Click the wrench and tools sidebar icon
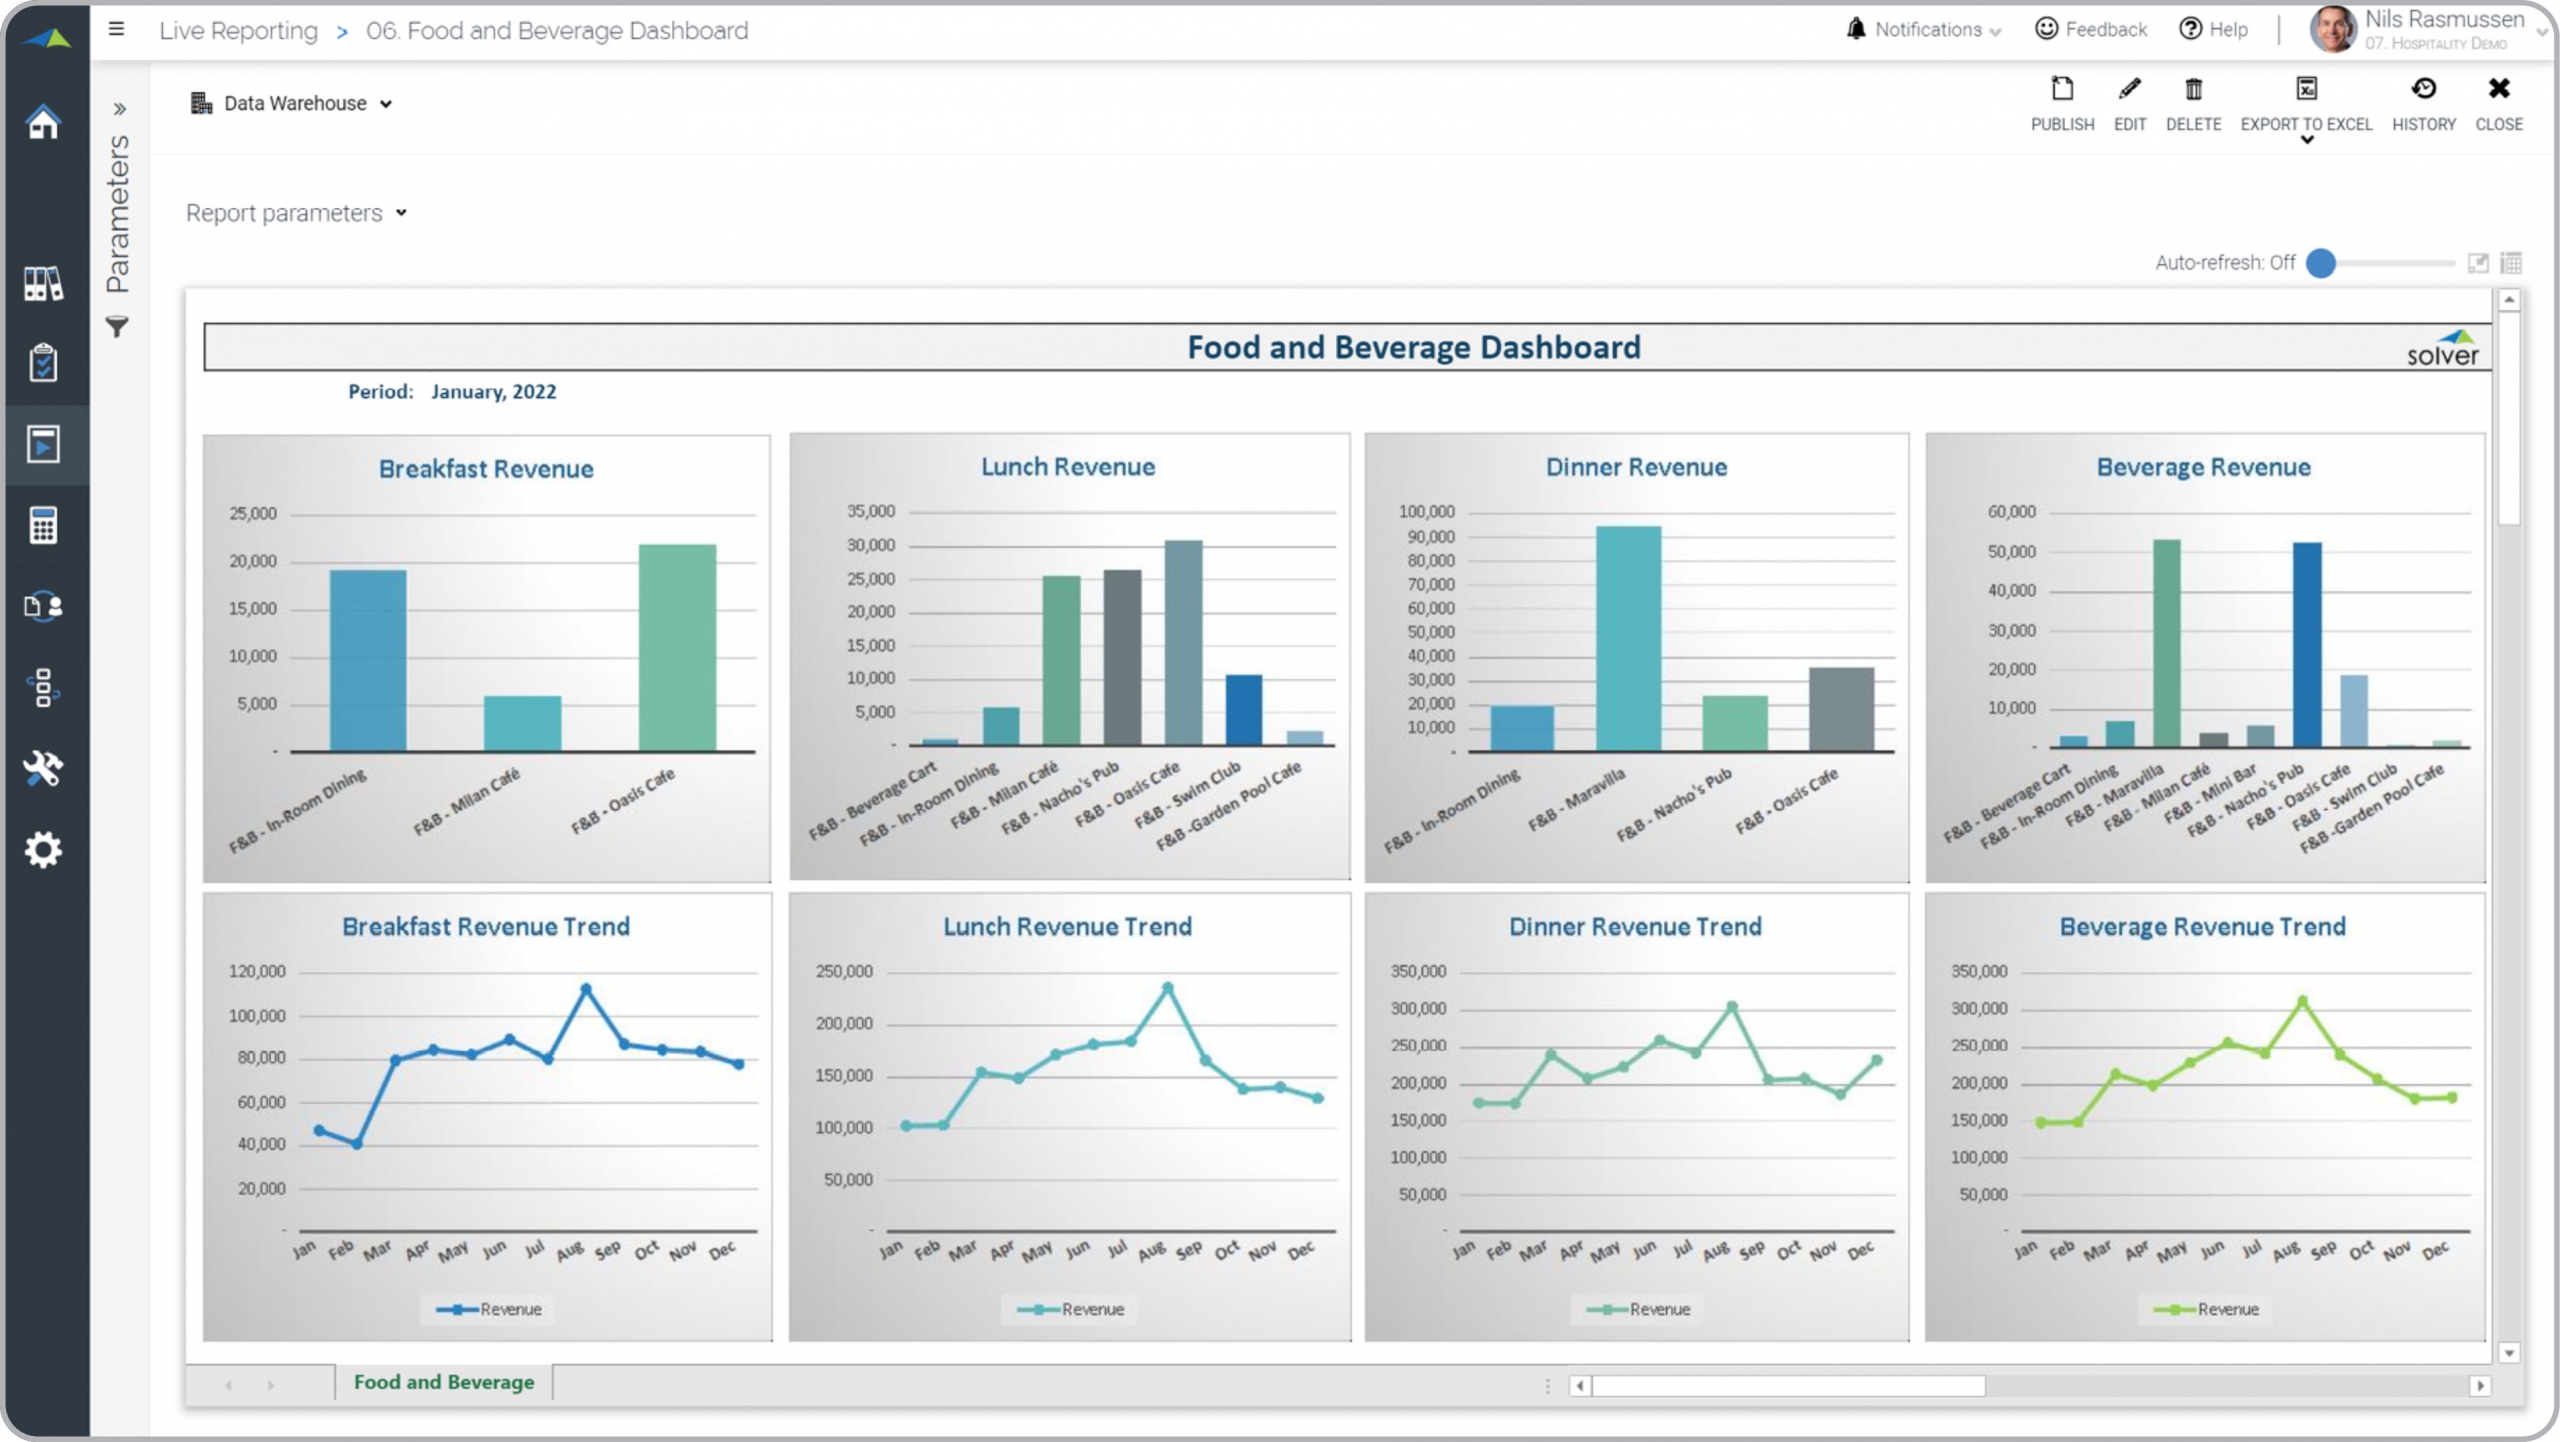Image resolution: width=2560 pixels, height=1442 pixels. [x=43, y=768]
